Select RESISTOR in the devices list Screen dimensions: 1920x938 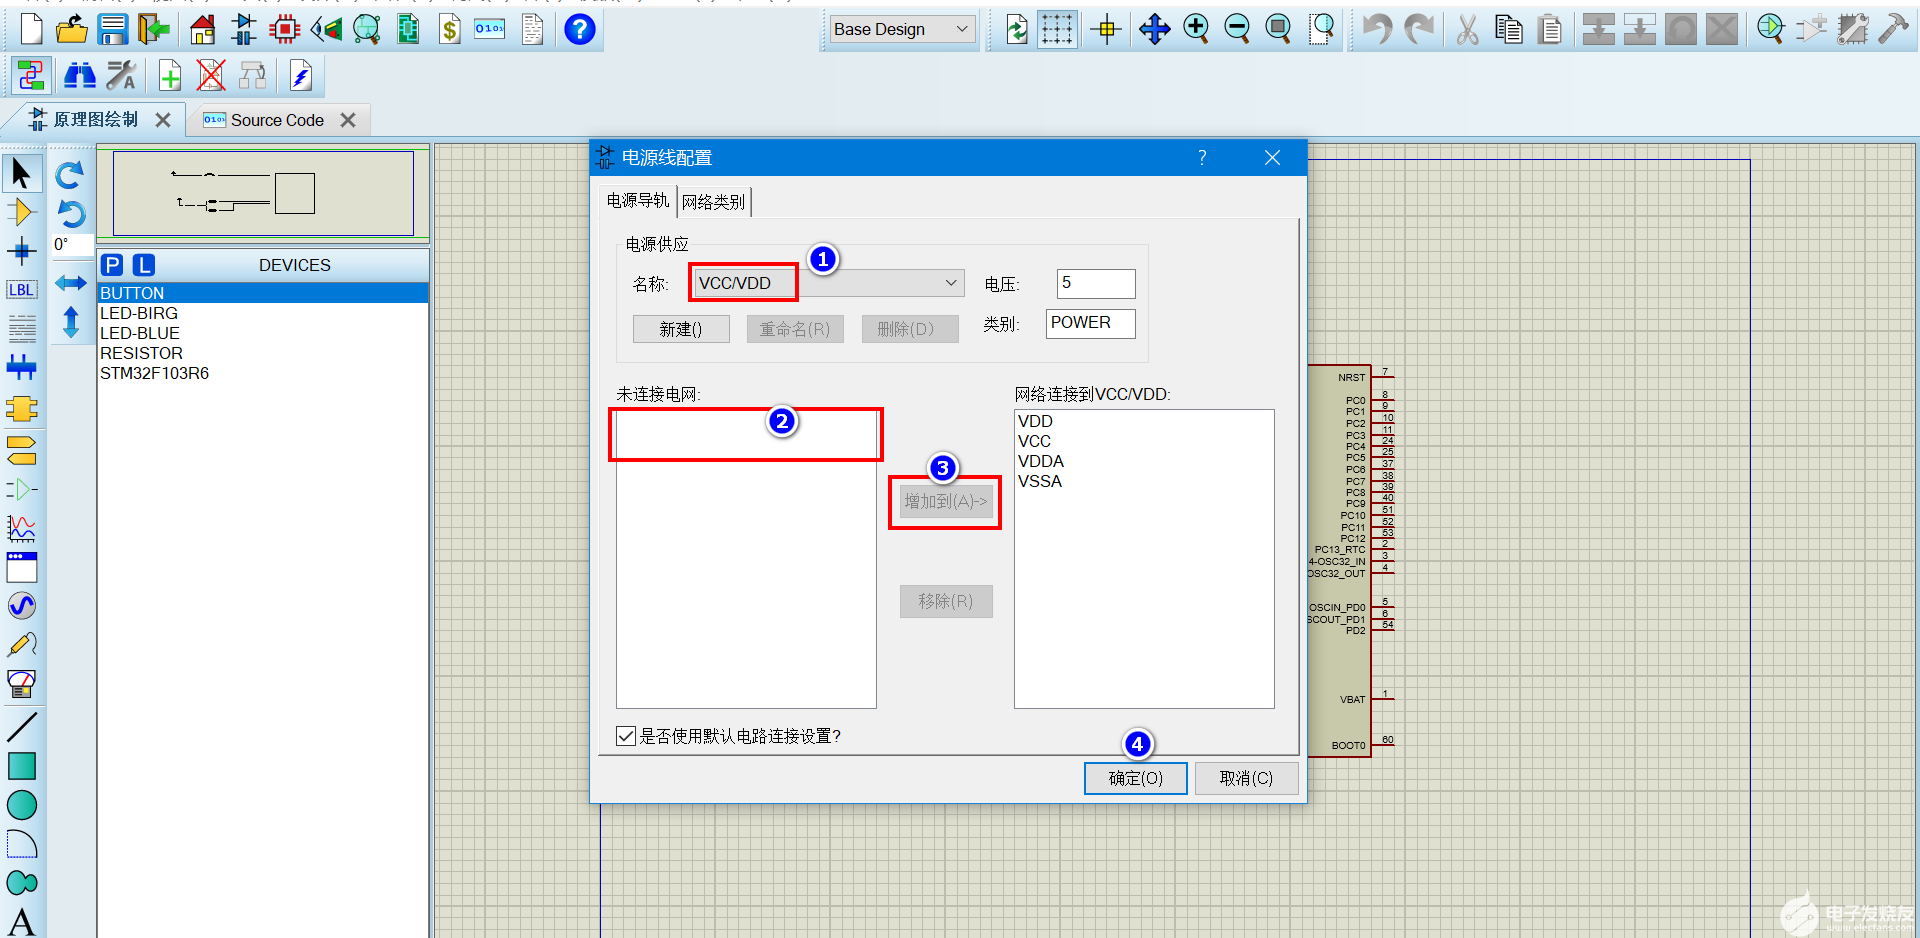263,353
